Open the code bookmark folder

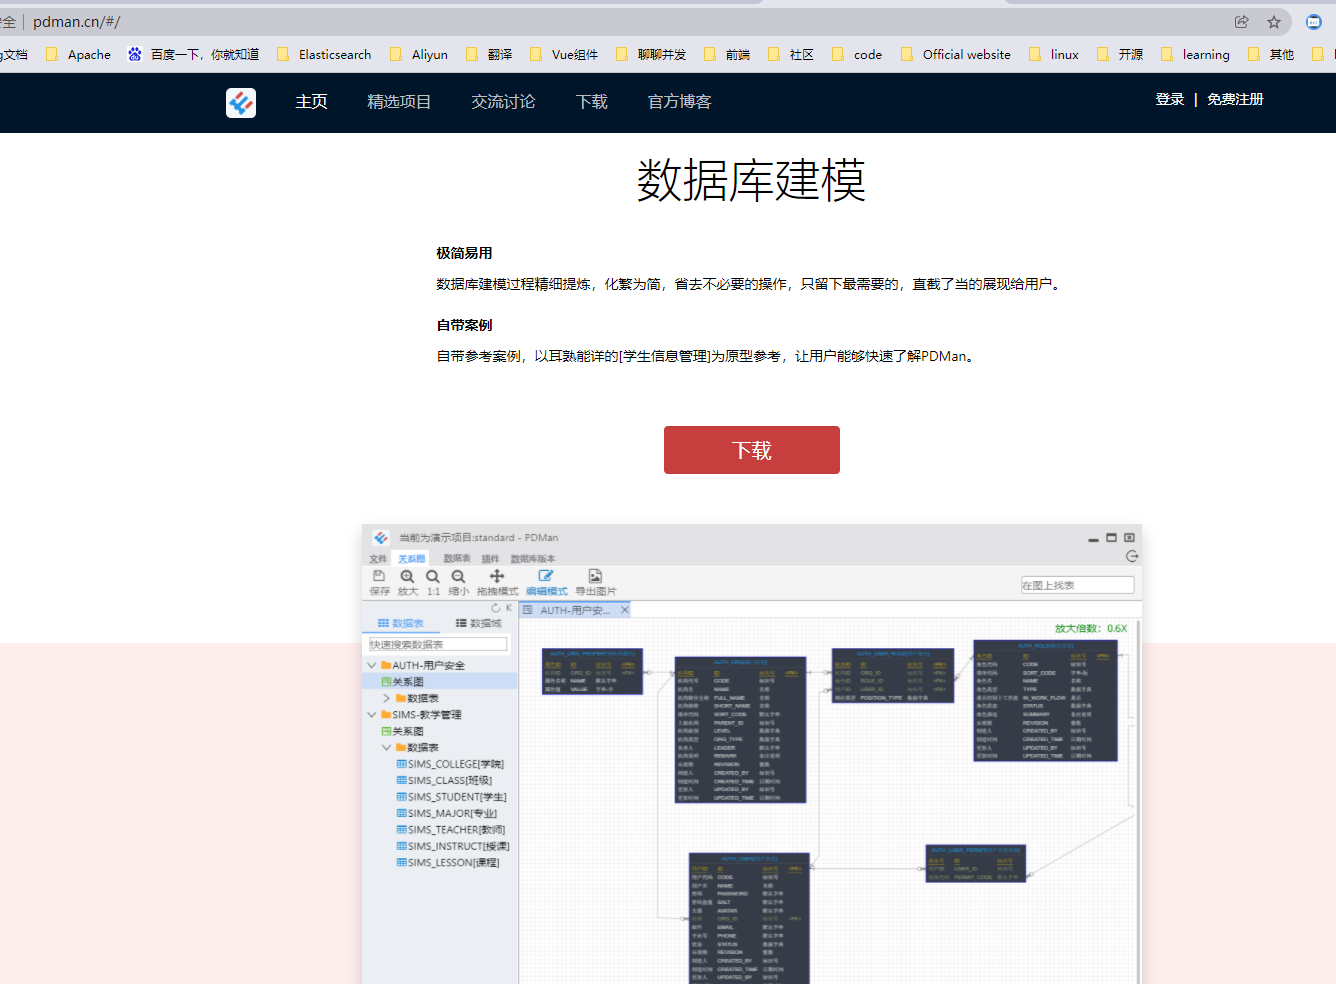coord(857,55)
